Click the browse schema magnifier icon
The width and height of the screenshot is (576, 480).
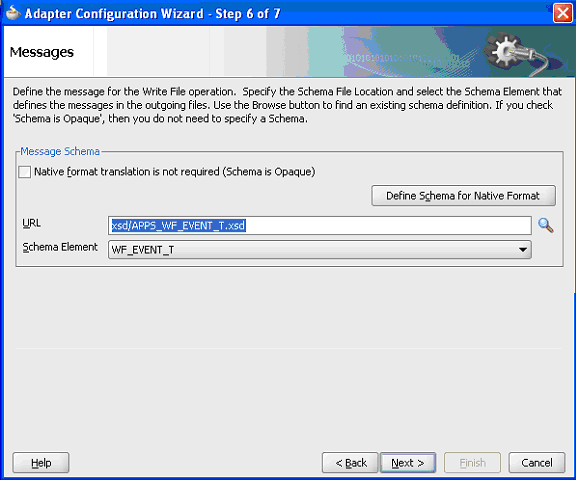[x=546, y=225]
